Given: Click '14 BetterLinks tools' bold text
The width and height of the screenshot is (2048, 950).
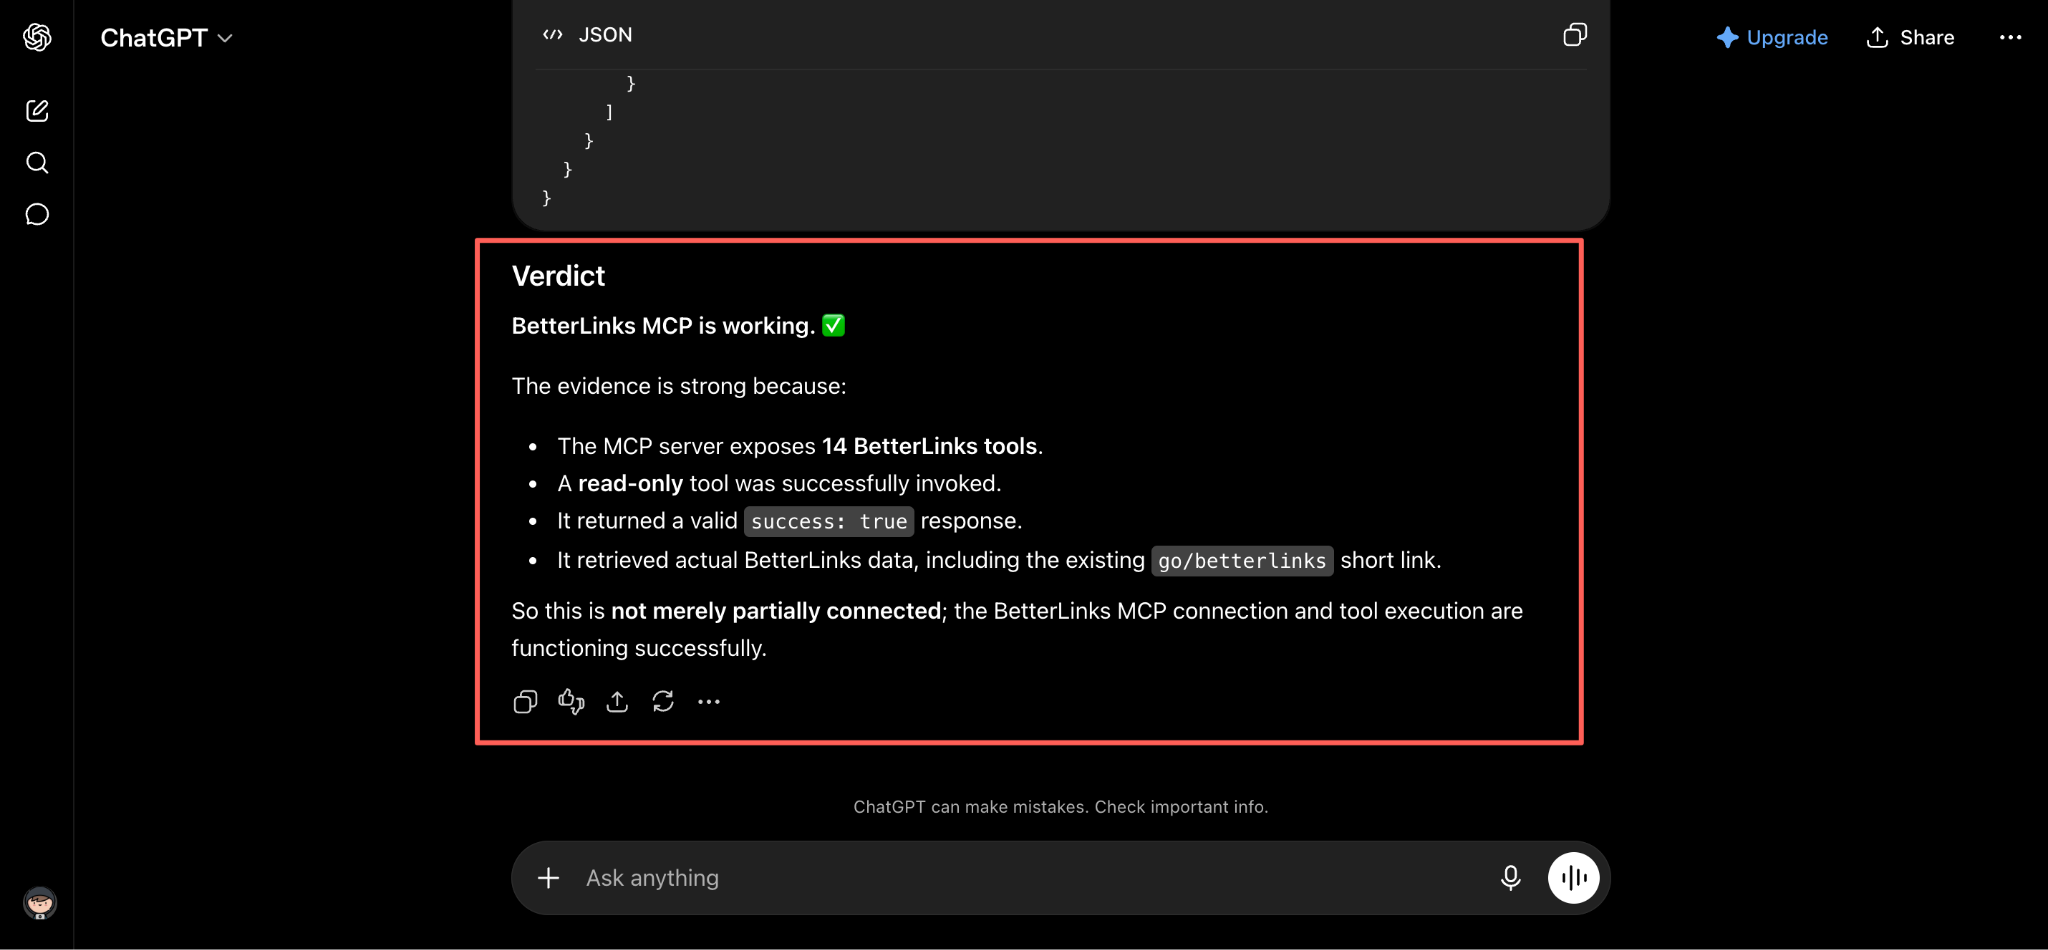Looking at the screenshot, I should (x=929, y=446).
